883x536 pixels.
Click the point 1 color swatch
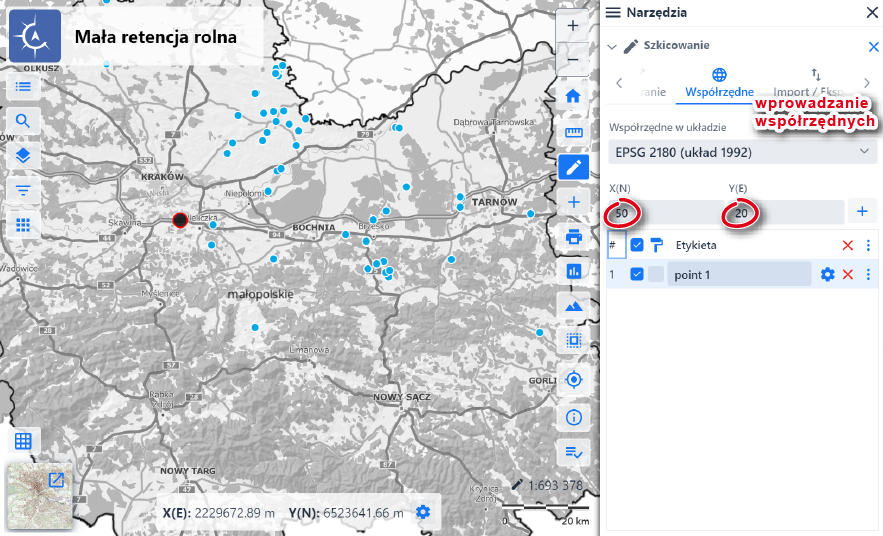coord(656,275)
